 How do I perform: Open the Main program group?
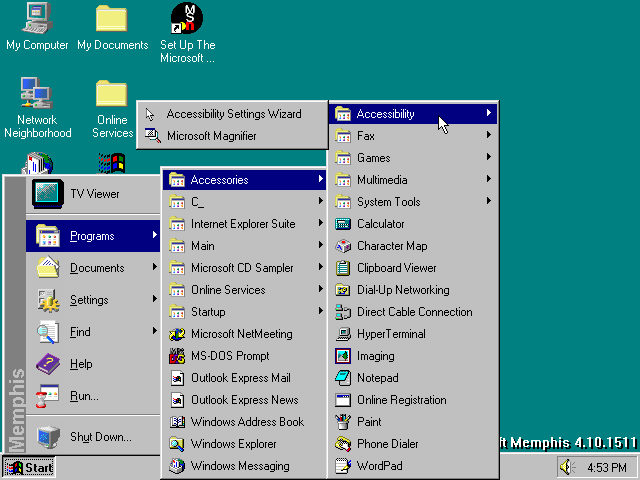[244, 246]
